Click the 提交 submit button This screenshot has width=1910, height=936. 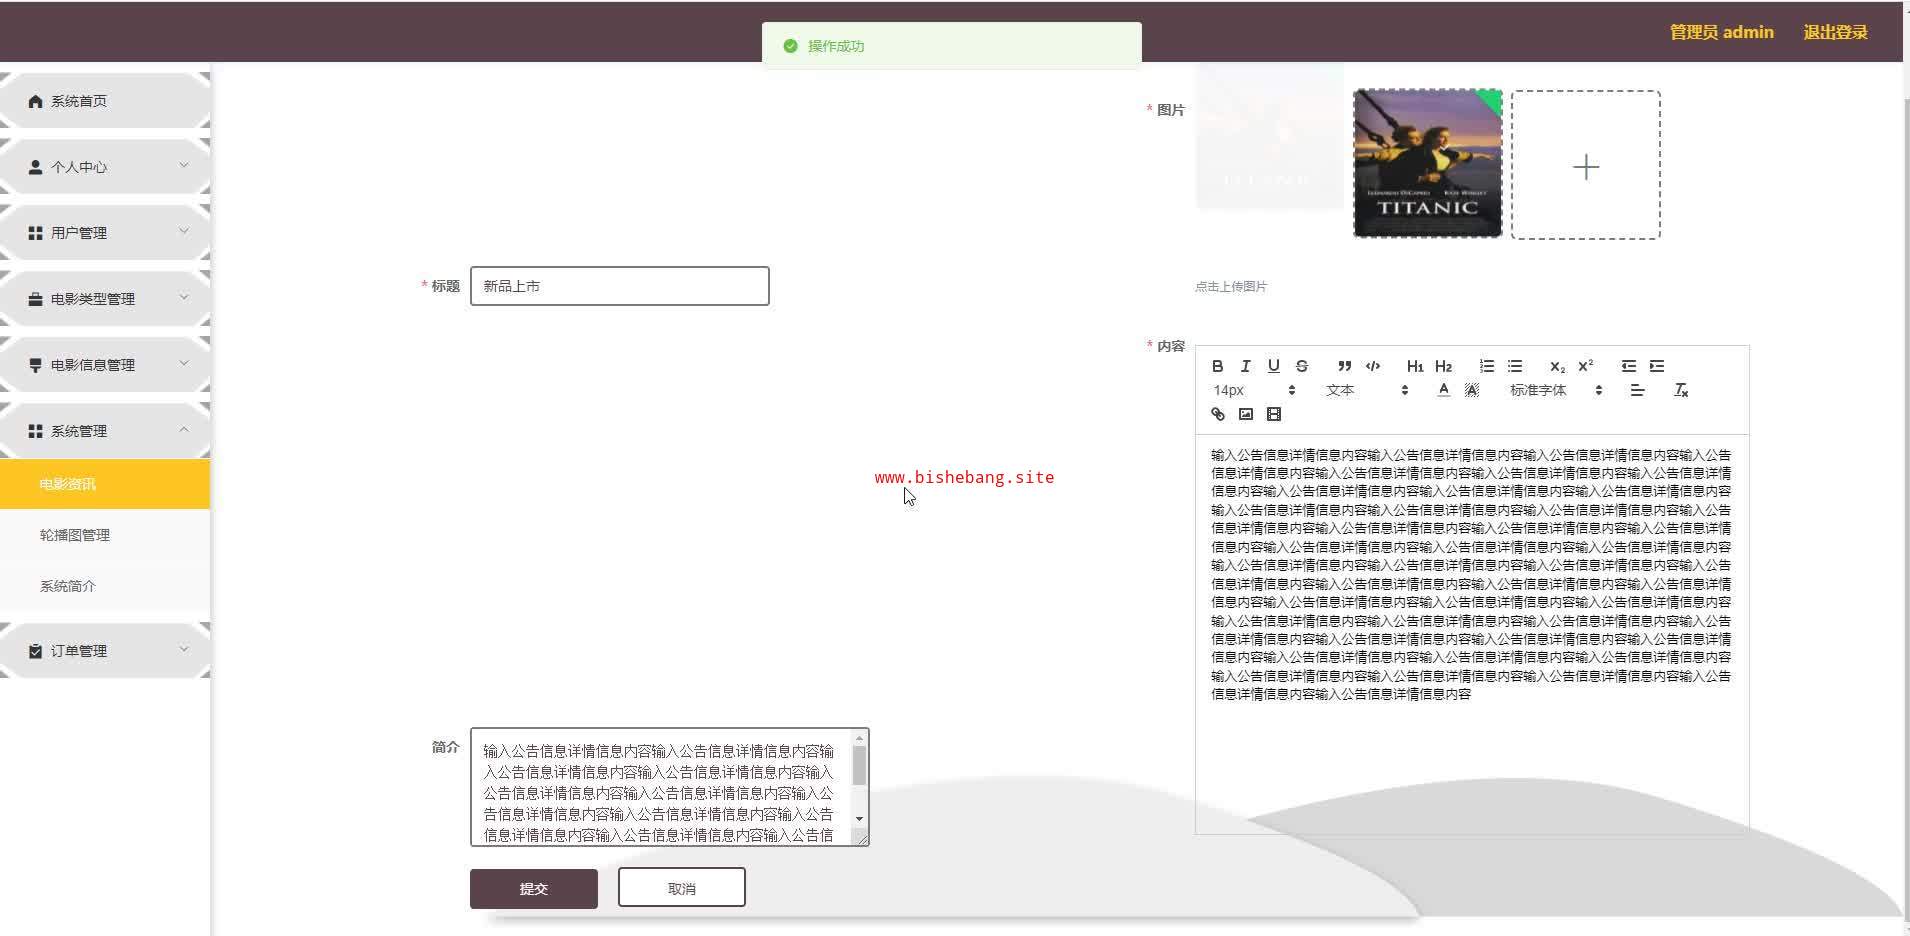tap(534, 888)
